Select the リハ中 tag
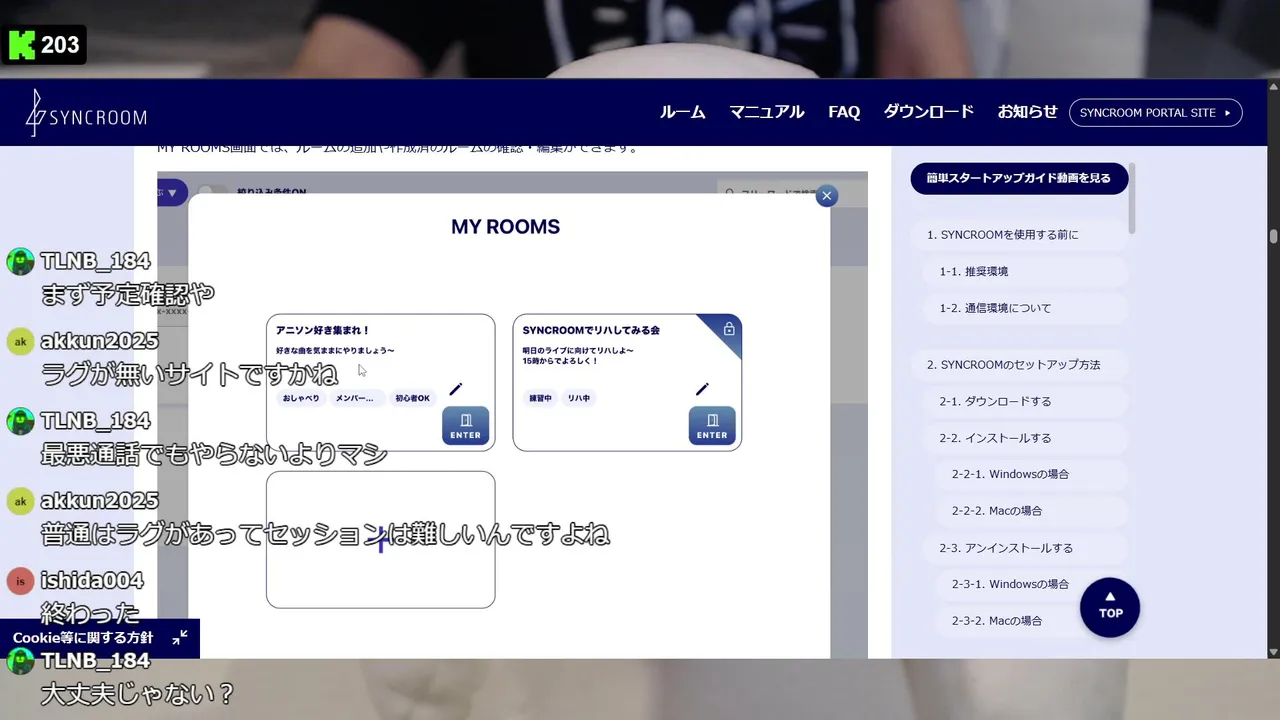The image size is (1280, 720). [578, 398]
